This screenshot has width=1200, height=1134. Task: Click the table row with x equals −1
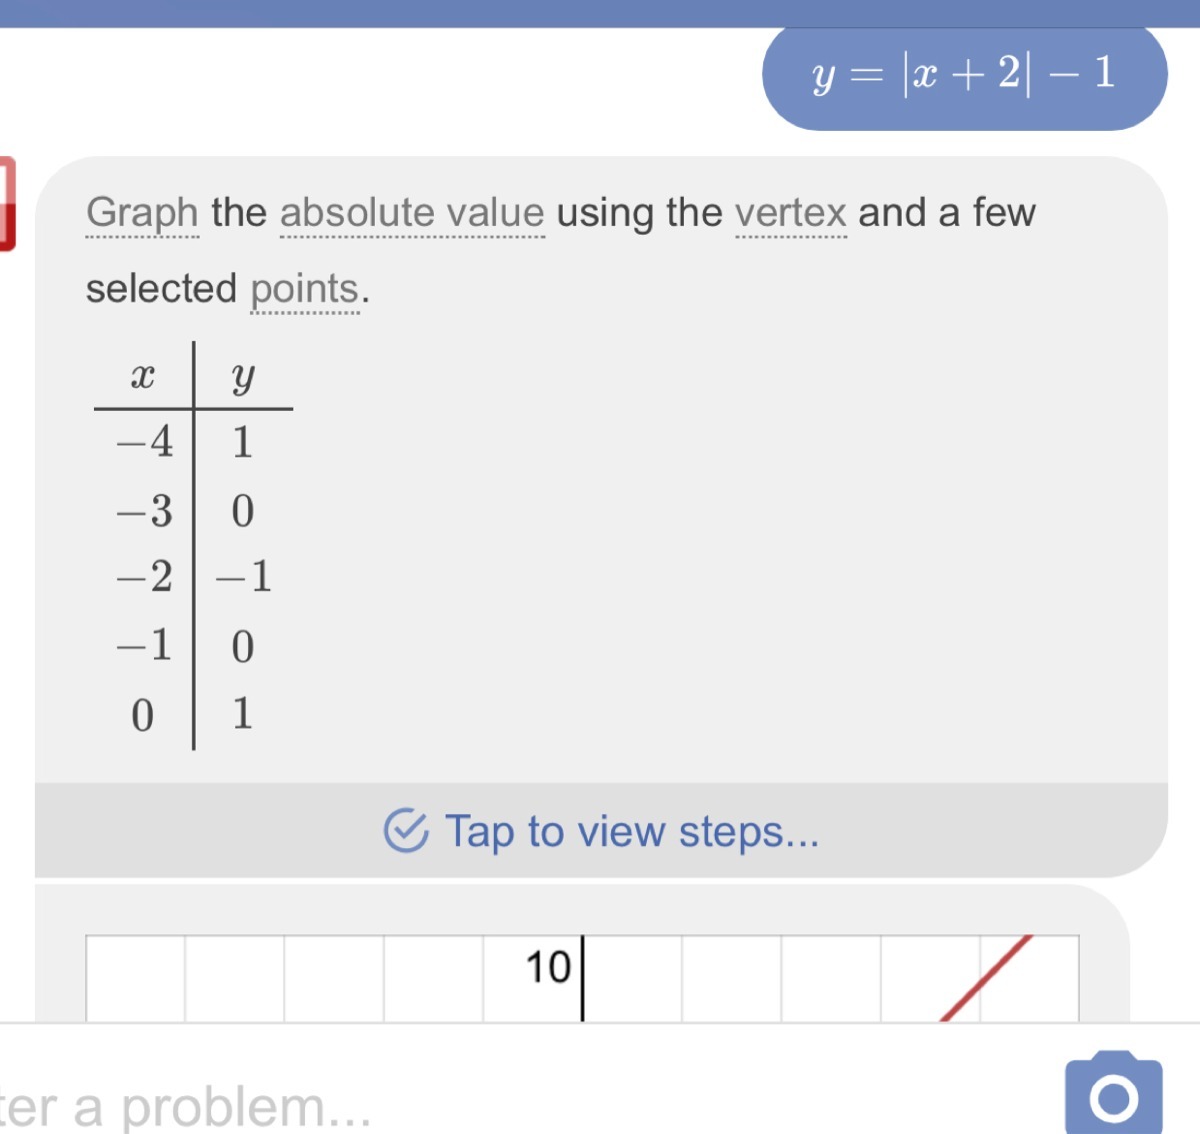click(x=193, y=646)
